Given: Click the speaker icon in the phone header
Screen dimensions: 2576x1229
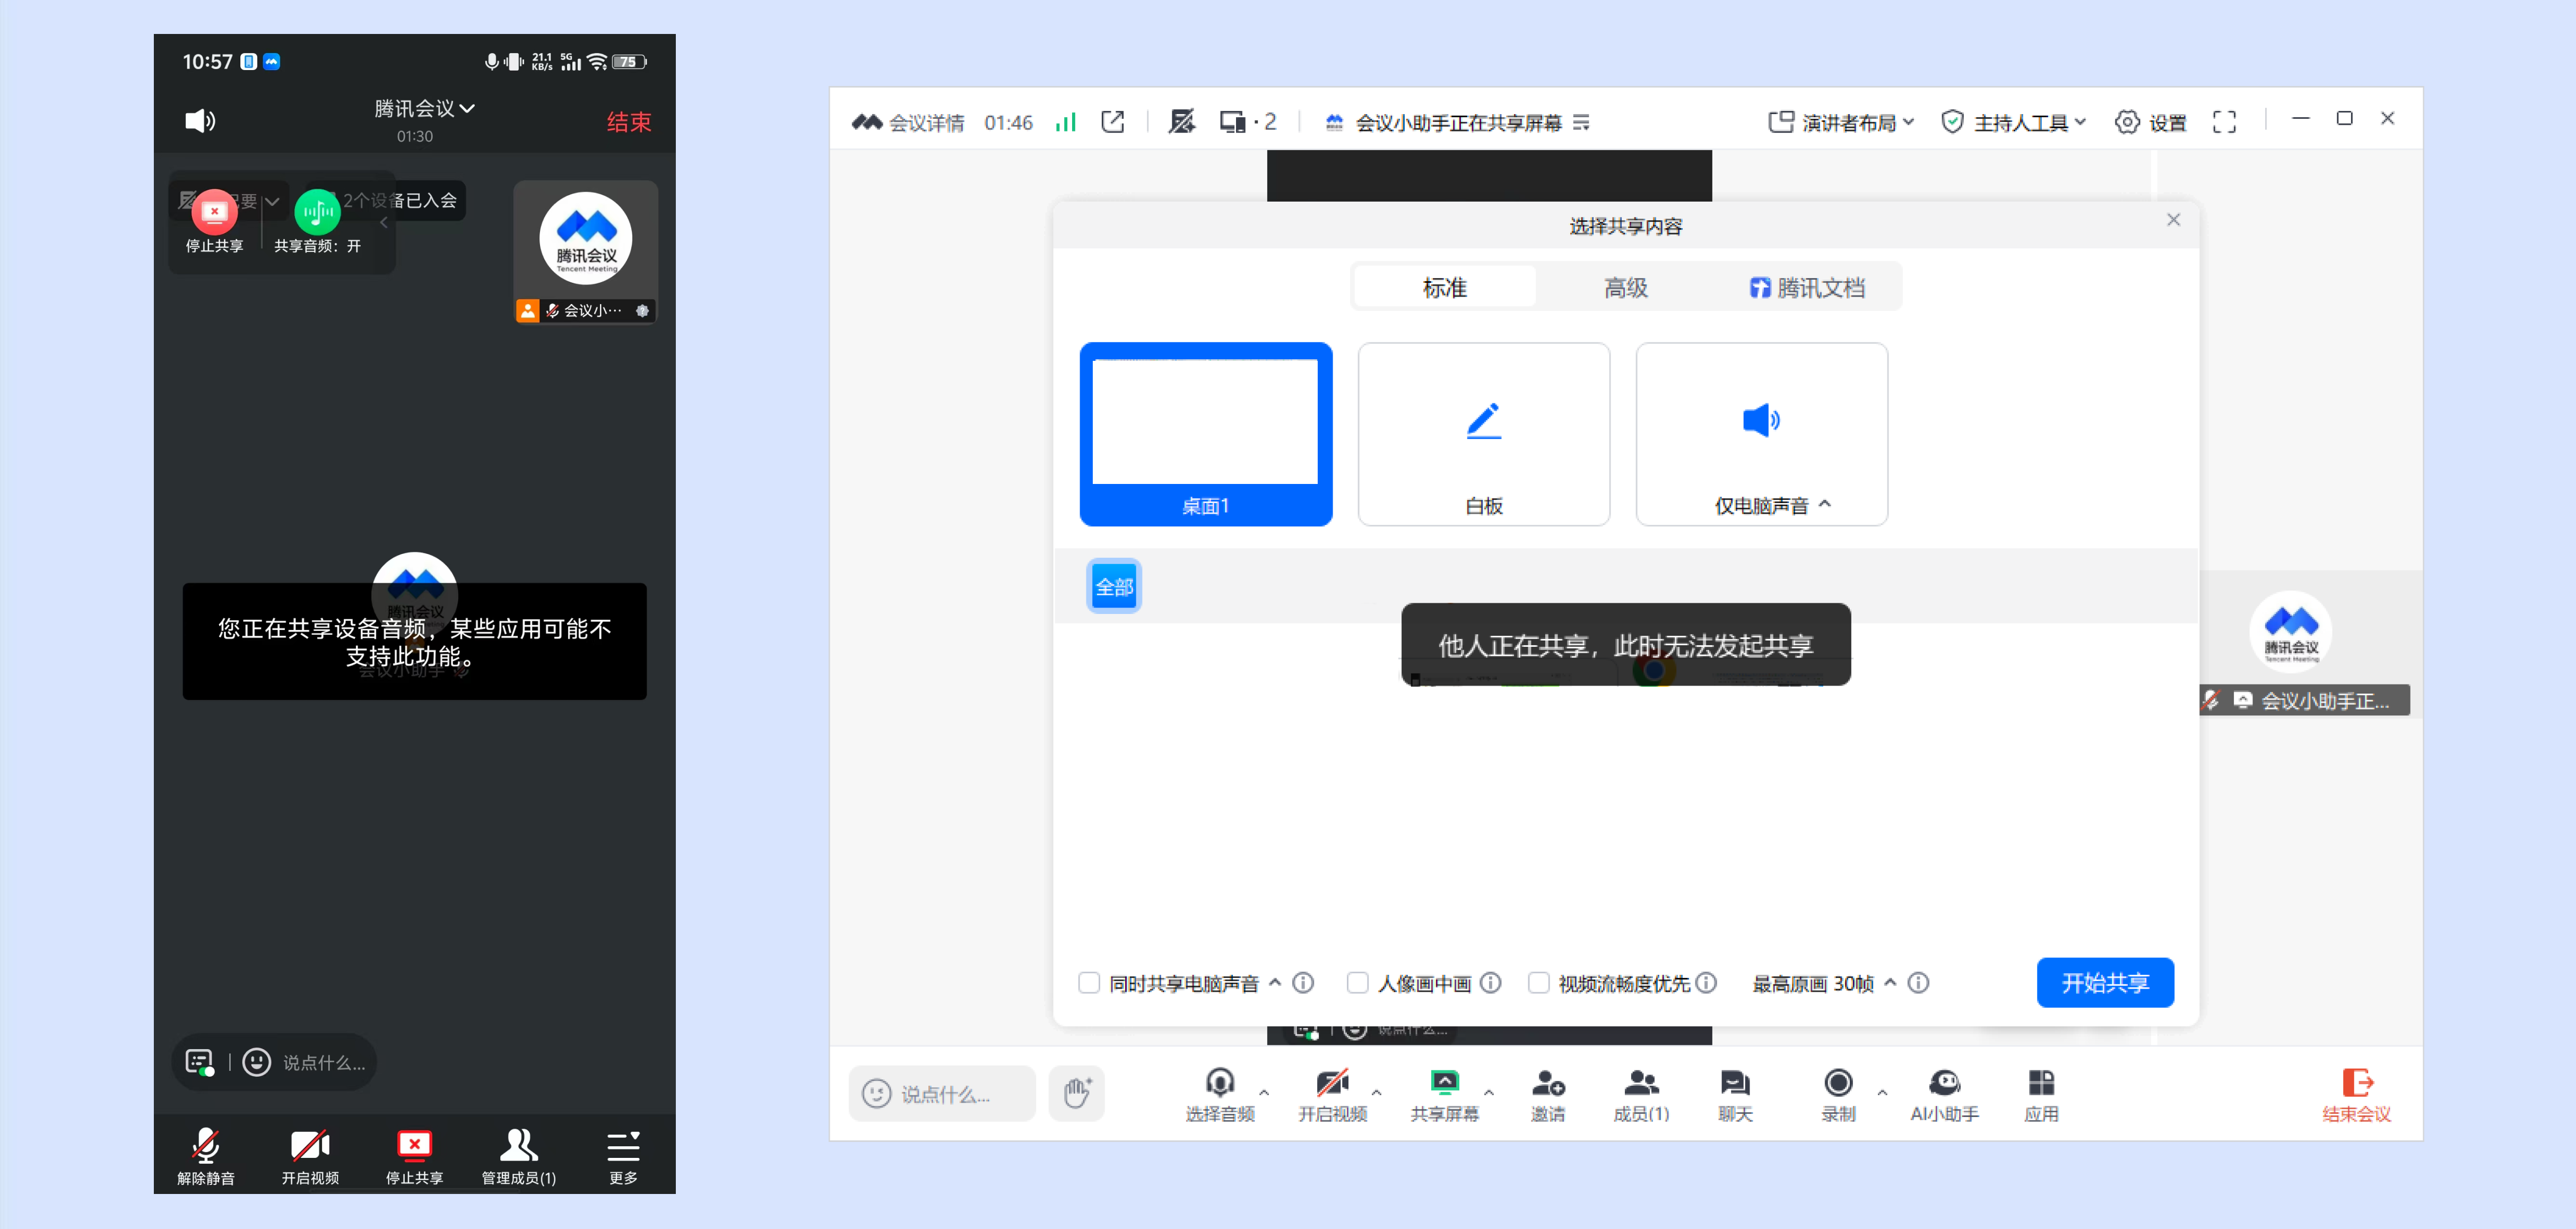Looking at the screenshot, I should pos(200,121).
